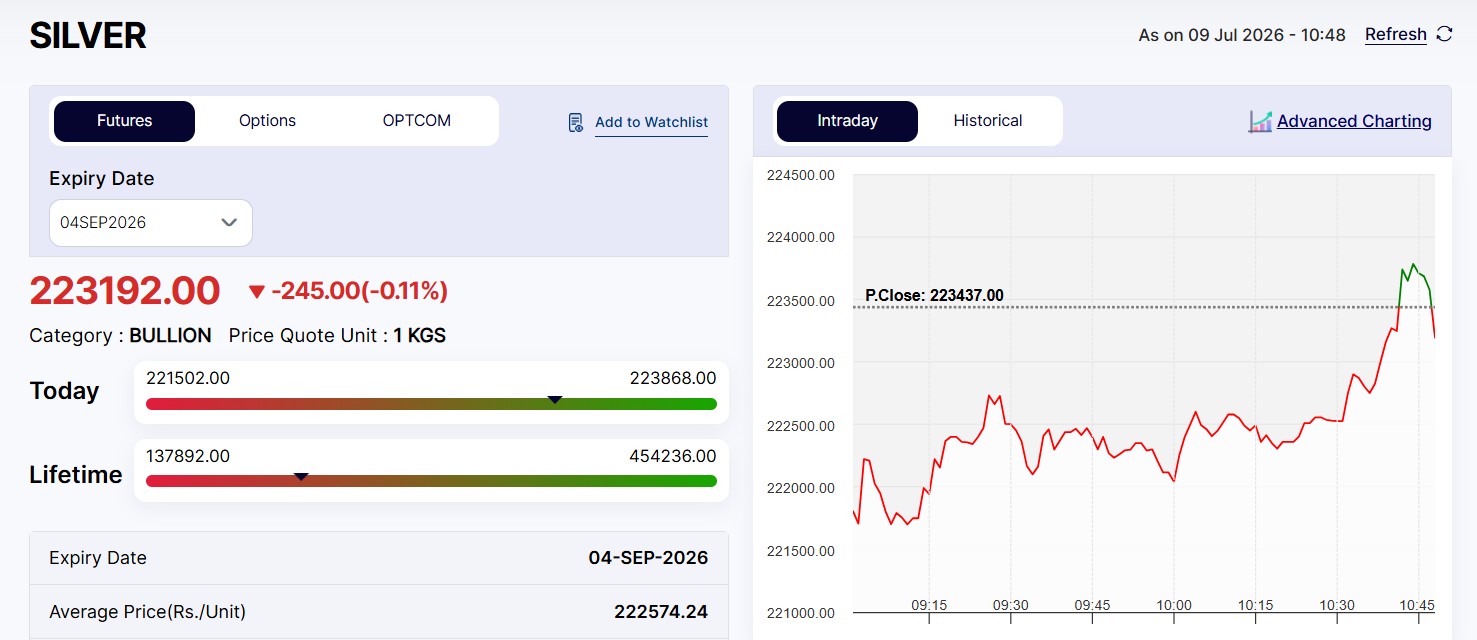
Task: Click the Today gradient range bar
Action: [431, 404]
